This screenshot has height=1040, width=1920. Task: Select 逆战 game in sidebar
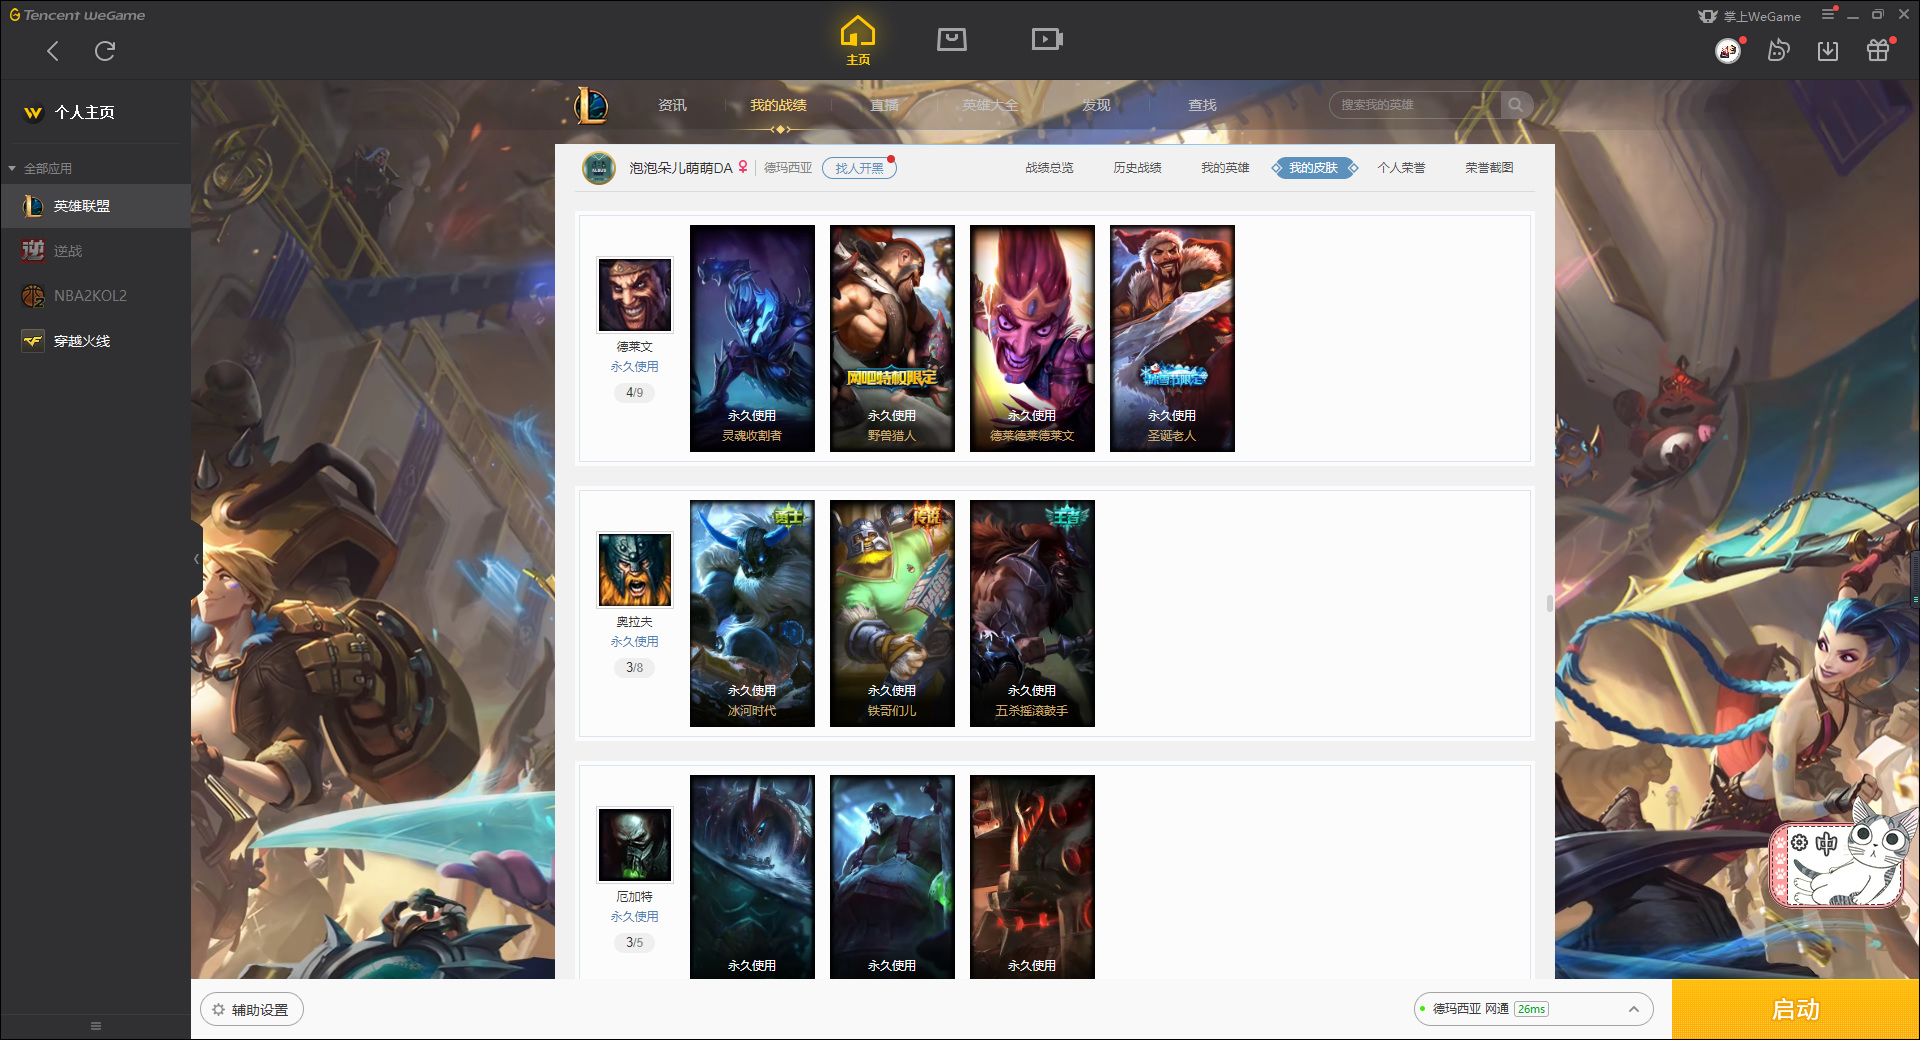pyautogui.click(x=95, y=251)
